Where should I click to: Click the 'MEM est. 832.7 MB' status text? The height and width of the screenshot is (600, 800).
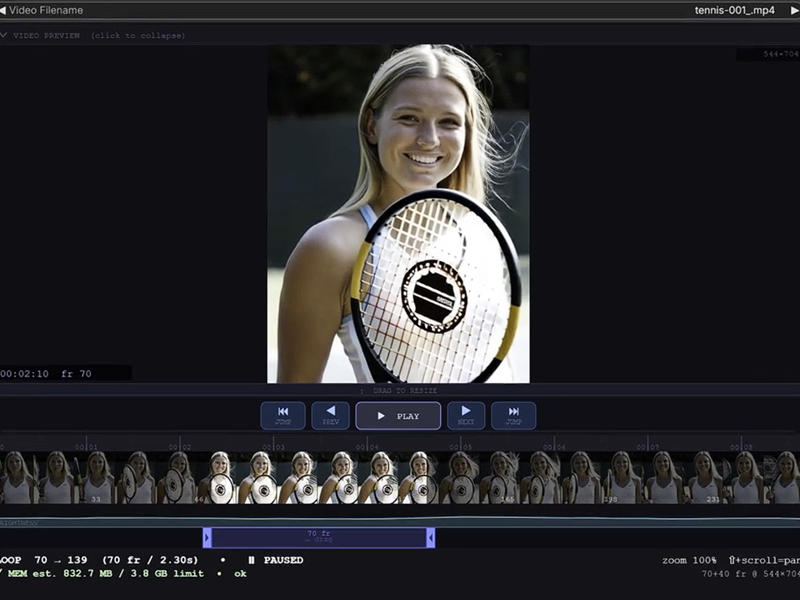coord(60,573)
